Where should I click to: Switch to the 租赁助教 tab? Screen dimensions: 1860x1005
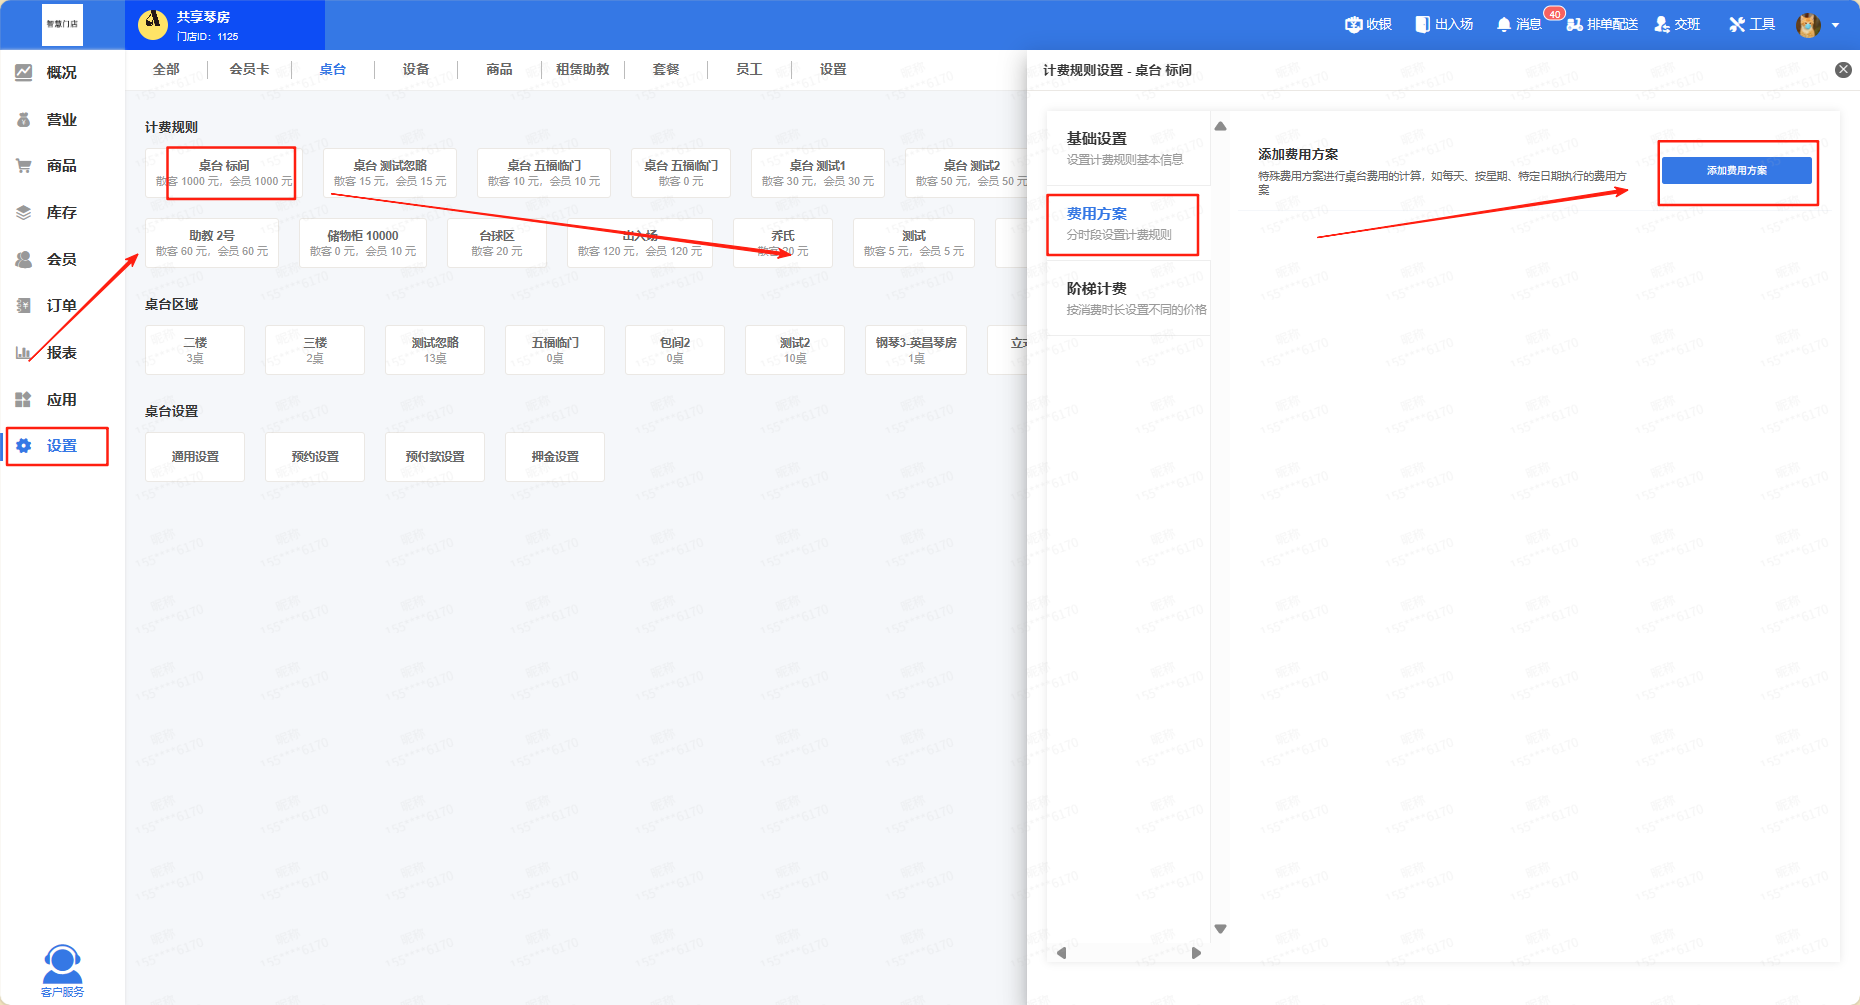(583, 69)
